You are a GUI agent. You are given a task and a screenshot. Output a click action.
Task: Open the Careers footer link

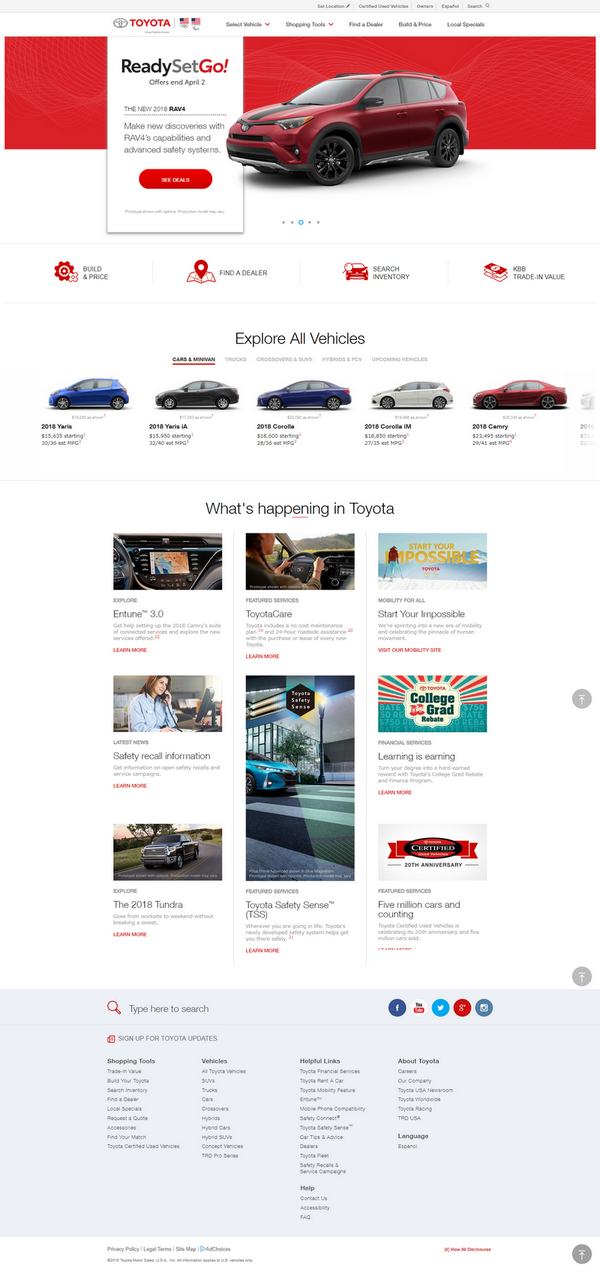(x=407, y=1071)
